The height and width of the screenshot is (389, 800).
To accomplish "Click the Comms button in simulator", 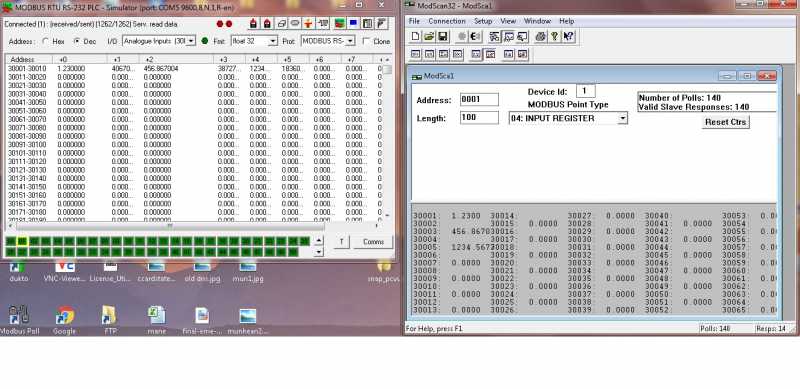I will click(373, 242).
